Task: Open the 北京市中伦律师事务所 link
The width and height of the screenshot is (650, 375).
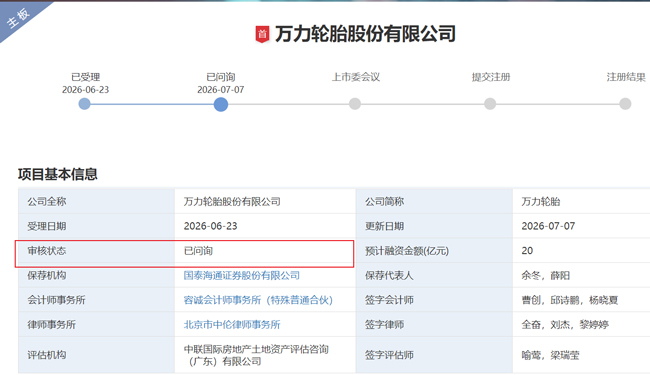Action: [232, 324]
